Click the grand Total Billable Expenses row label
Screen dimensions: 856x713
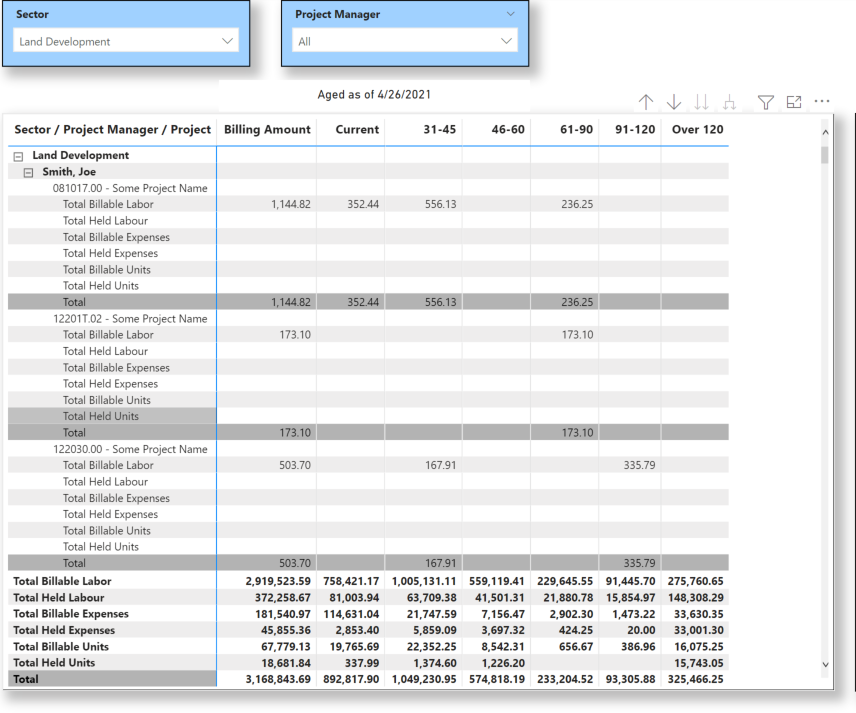coord(71,614)
